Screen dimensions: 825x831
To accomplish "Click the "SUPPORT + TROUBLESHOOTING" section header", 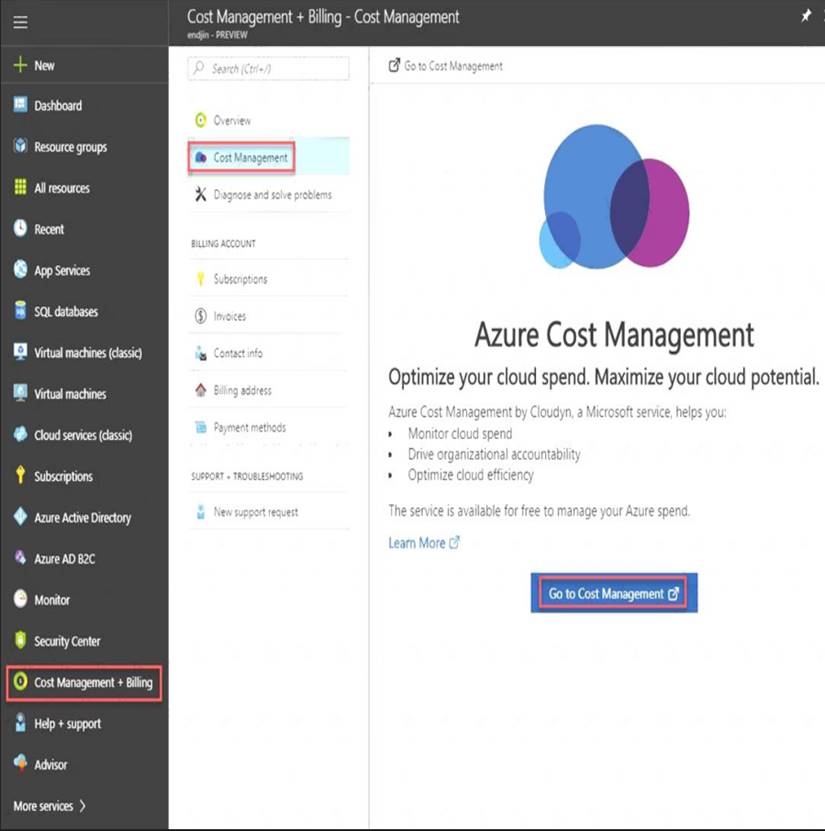I will pos(247,476).
